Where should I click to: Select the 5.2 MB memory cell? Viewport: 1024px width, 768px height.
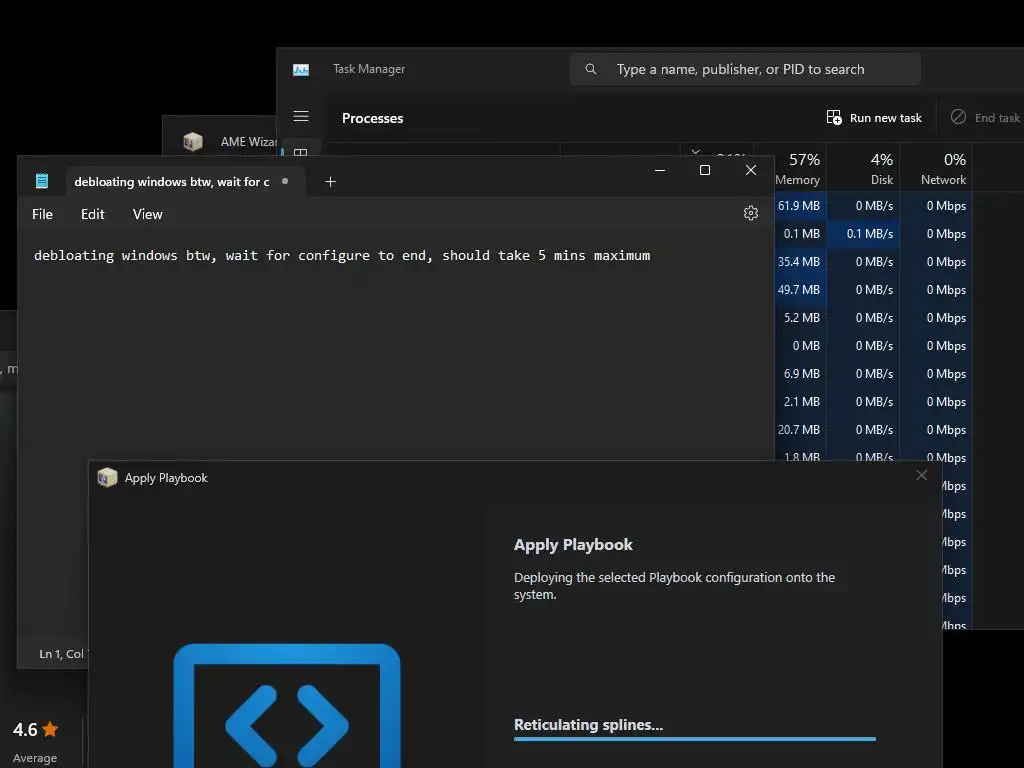(800, 318)
